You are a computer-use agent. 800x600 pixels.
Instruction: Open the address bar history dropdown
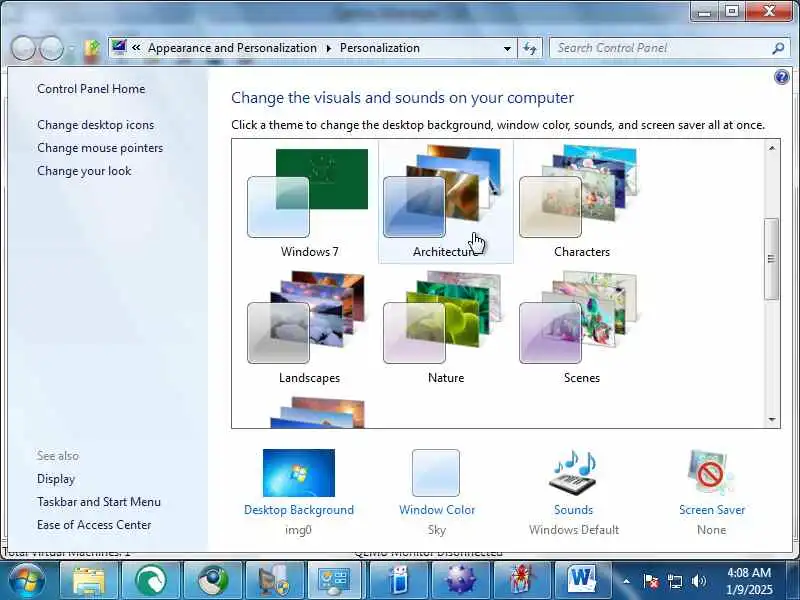click(507, 49)
